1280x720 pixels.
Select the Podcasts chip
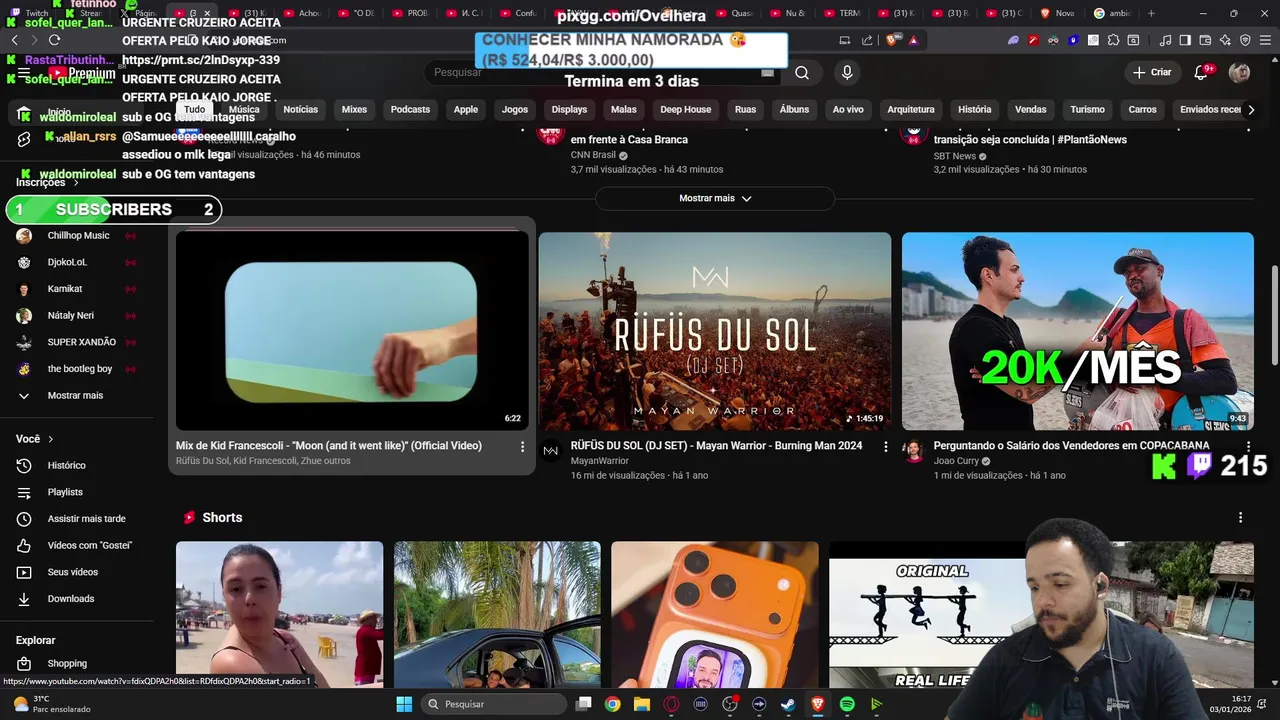tap(410, 109)
